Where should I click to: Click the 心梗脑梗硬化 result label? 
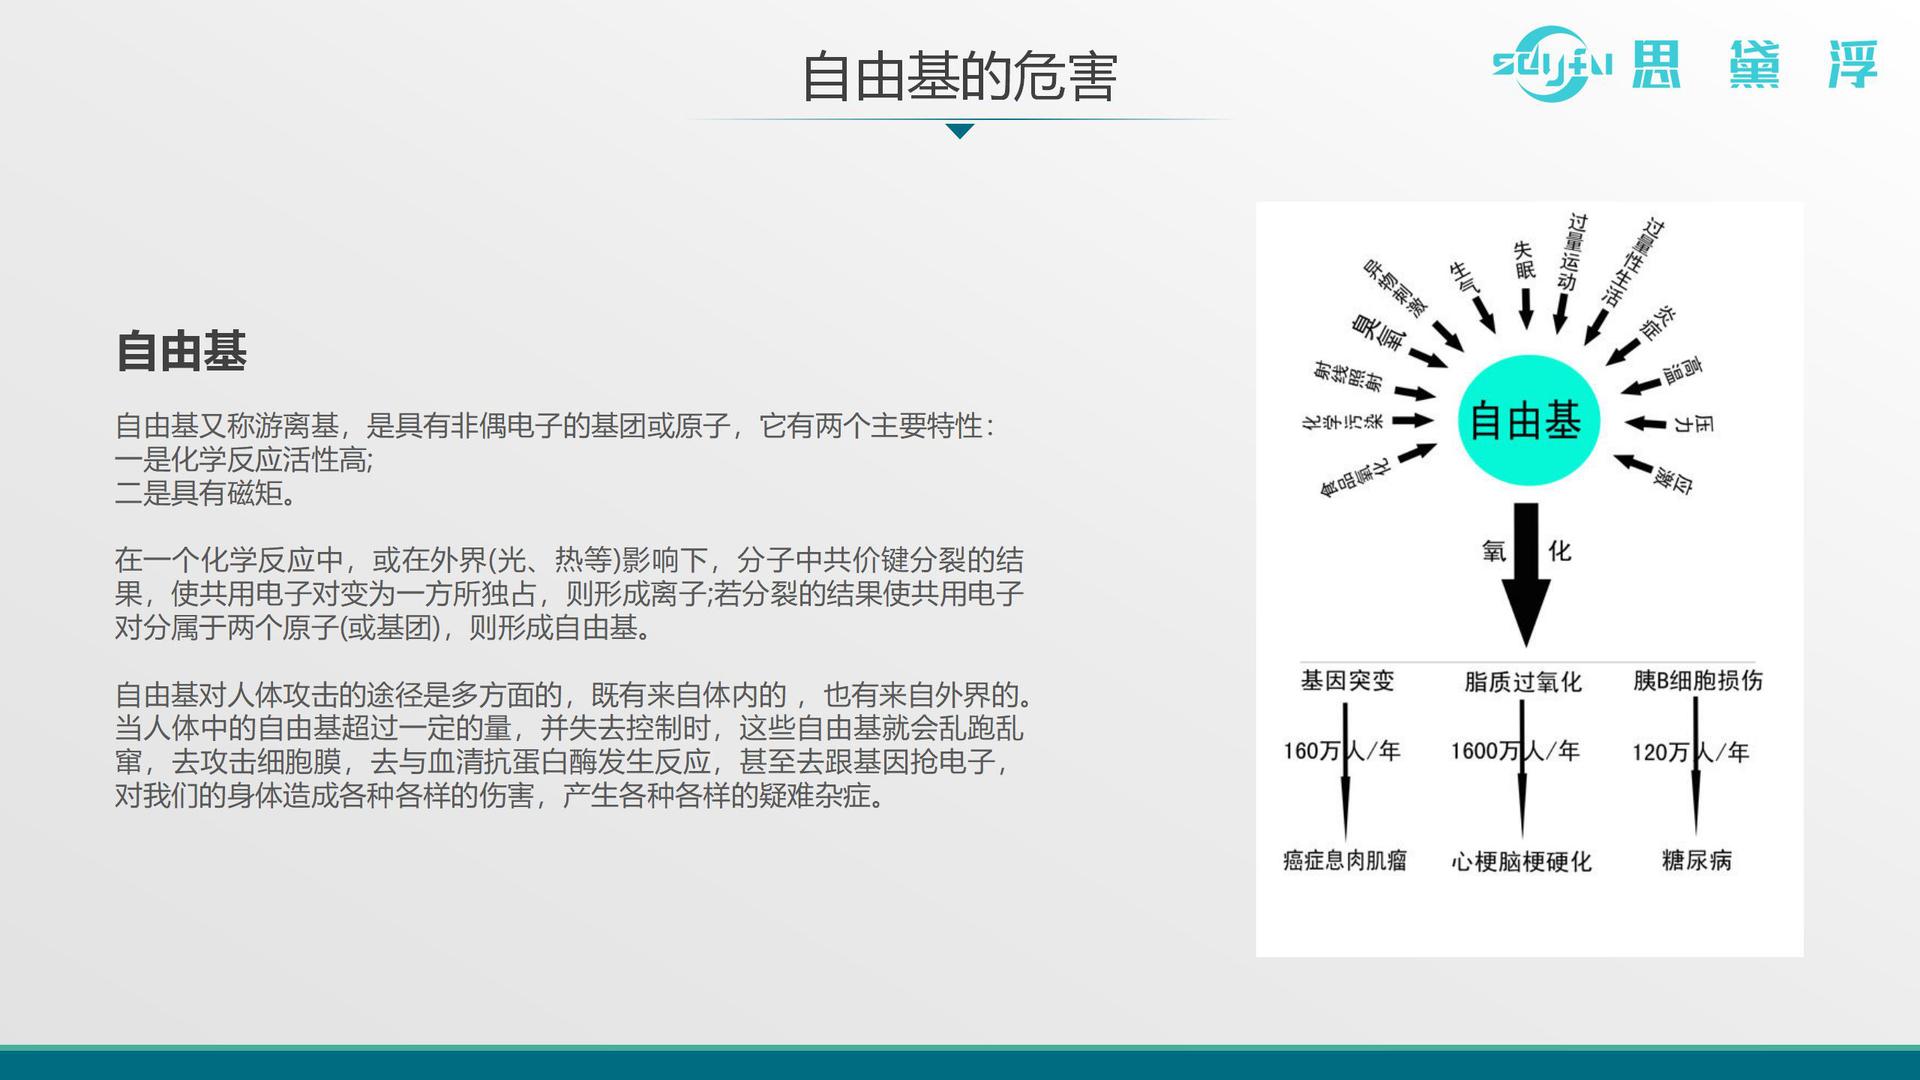click(x=1521, y=862)
